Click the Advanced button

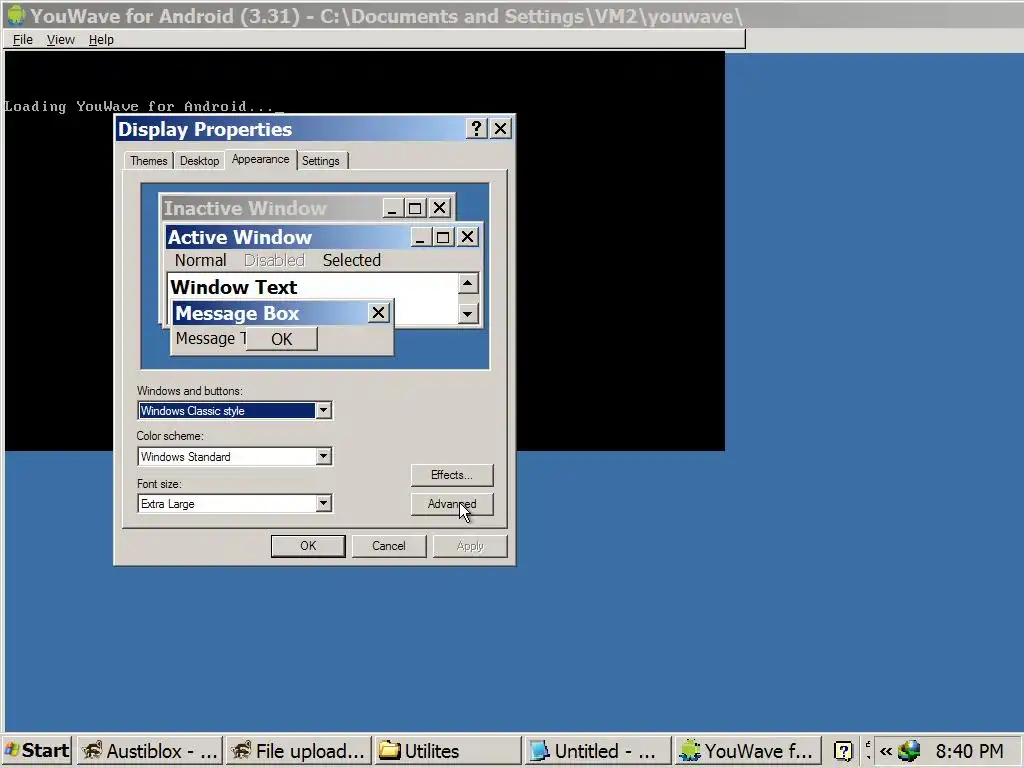click(x=452, y=504)
